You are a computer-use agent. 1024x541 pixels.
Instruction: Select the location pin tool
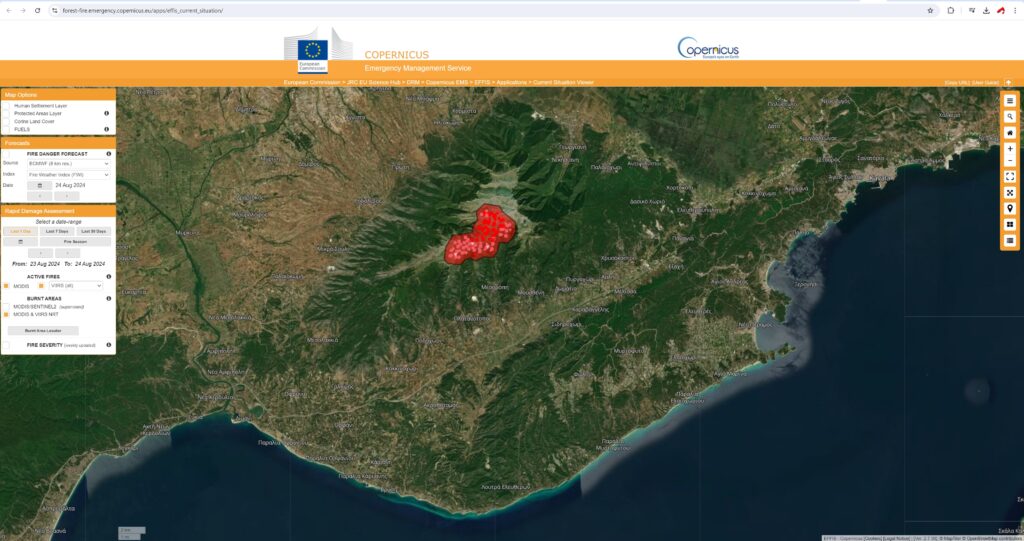click(1010, 208)
